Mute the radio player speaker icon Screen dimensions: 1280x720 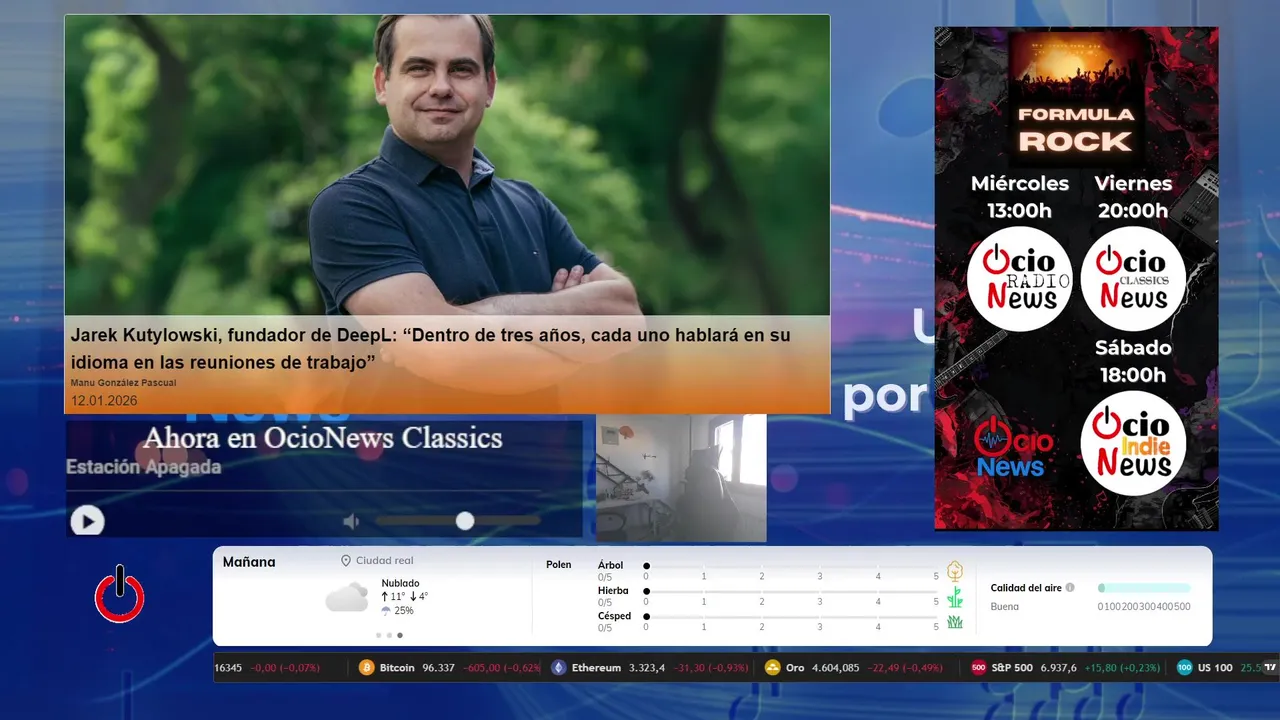351,521
